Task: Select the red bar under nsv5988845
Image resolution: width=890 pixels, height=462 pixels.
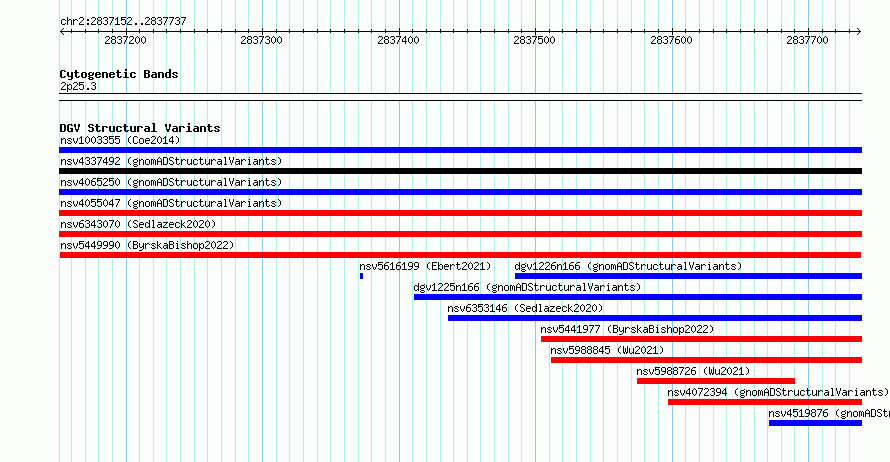Action: click(x=707, y=360)
